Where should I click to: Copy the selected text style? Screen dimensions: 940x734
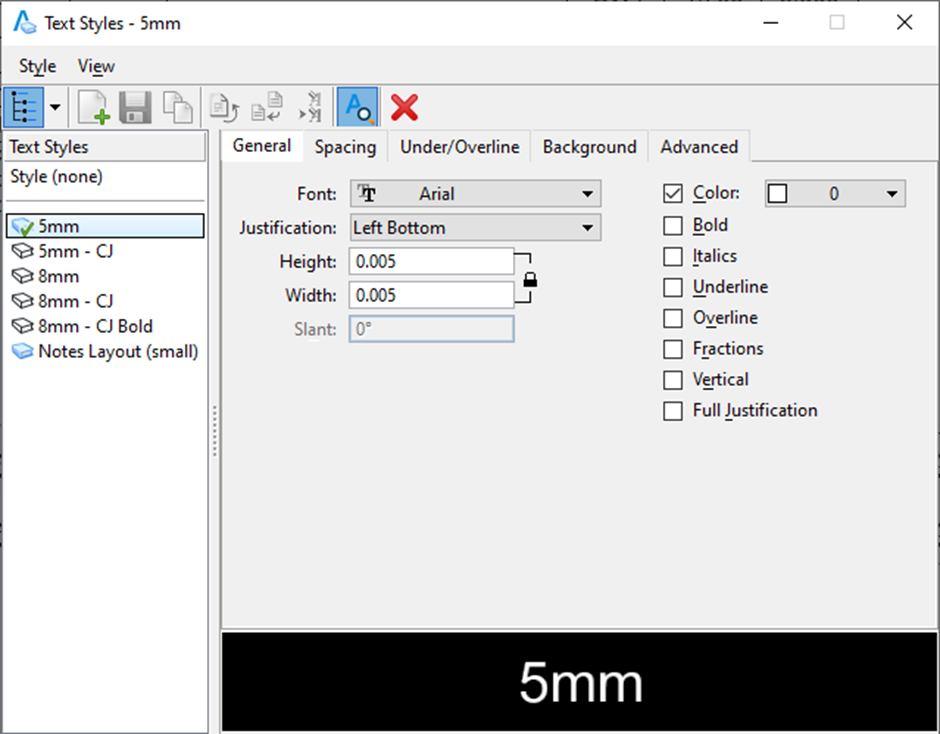coord(177,107)
